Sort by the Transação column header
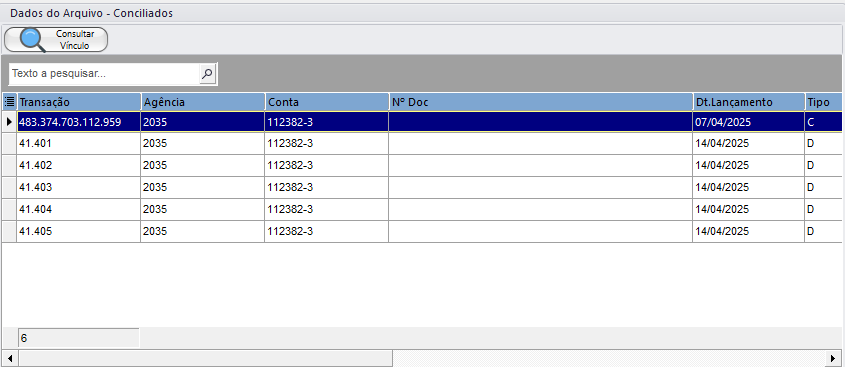The width and height of the screenshot is (845, 367). [79, 102]
